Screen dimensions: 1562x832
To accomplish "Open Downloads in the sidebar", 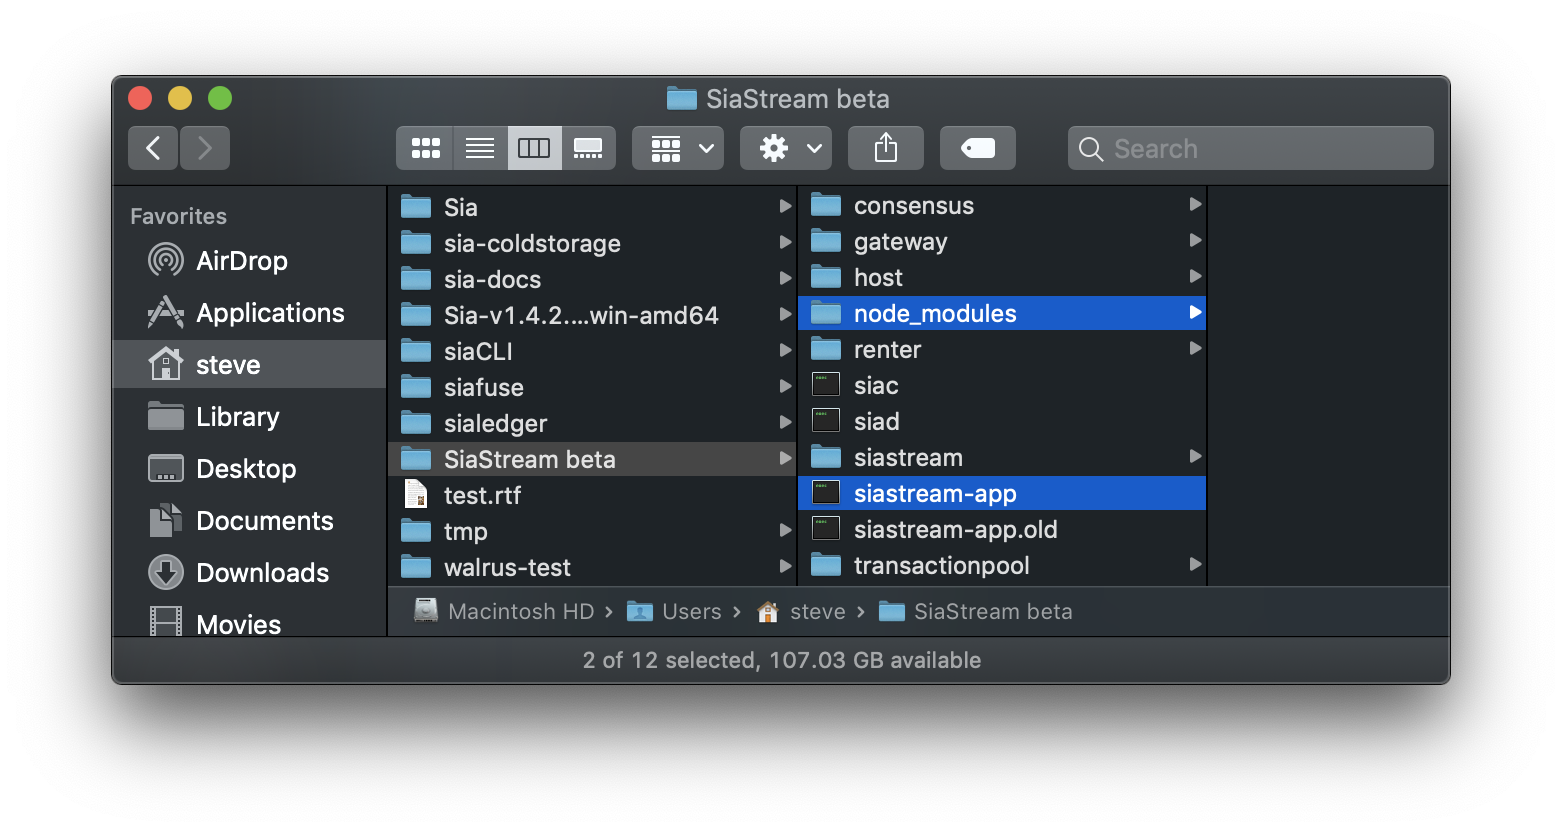I will point(250,573).
